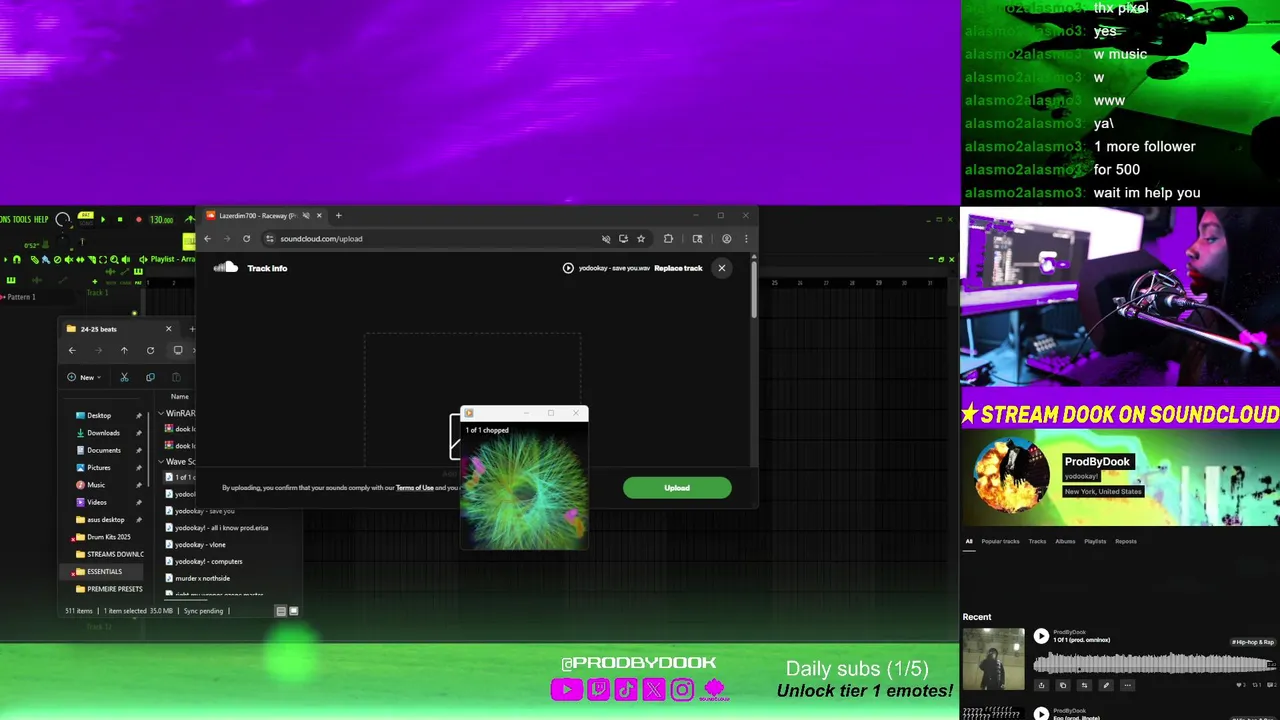Click the FL Studio play button
This screenshot has width=1280, height=720.
[103, 219]
